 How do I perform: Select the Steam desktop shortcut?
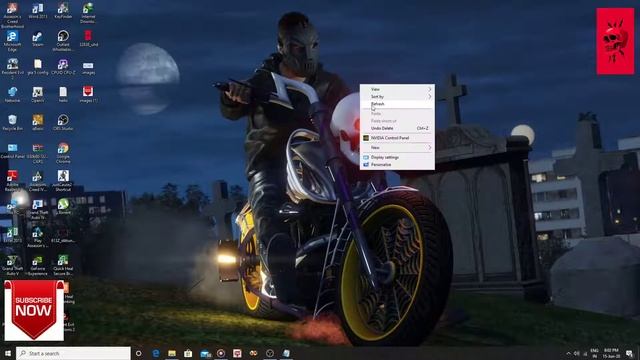38,39
